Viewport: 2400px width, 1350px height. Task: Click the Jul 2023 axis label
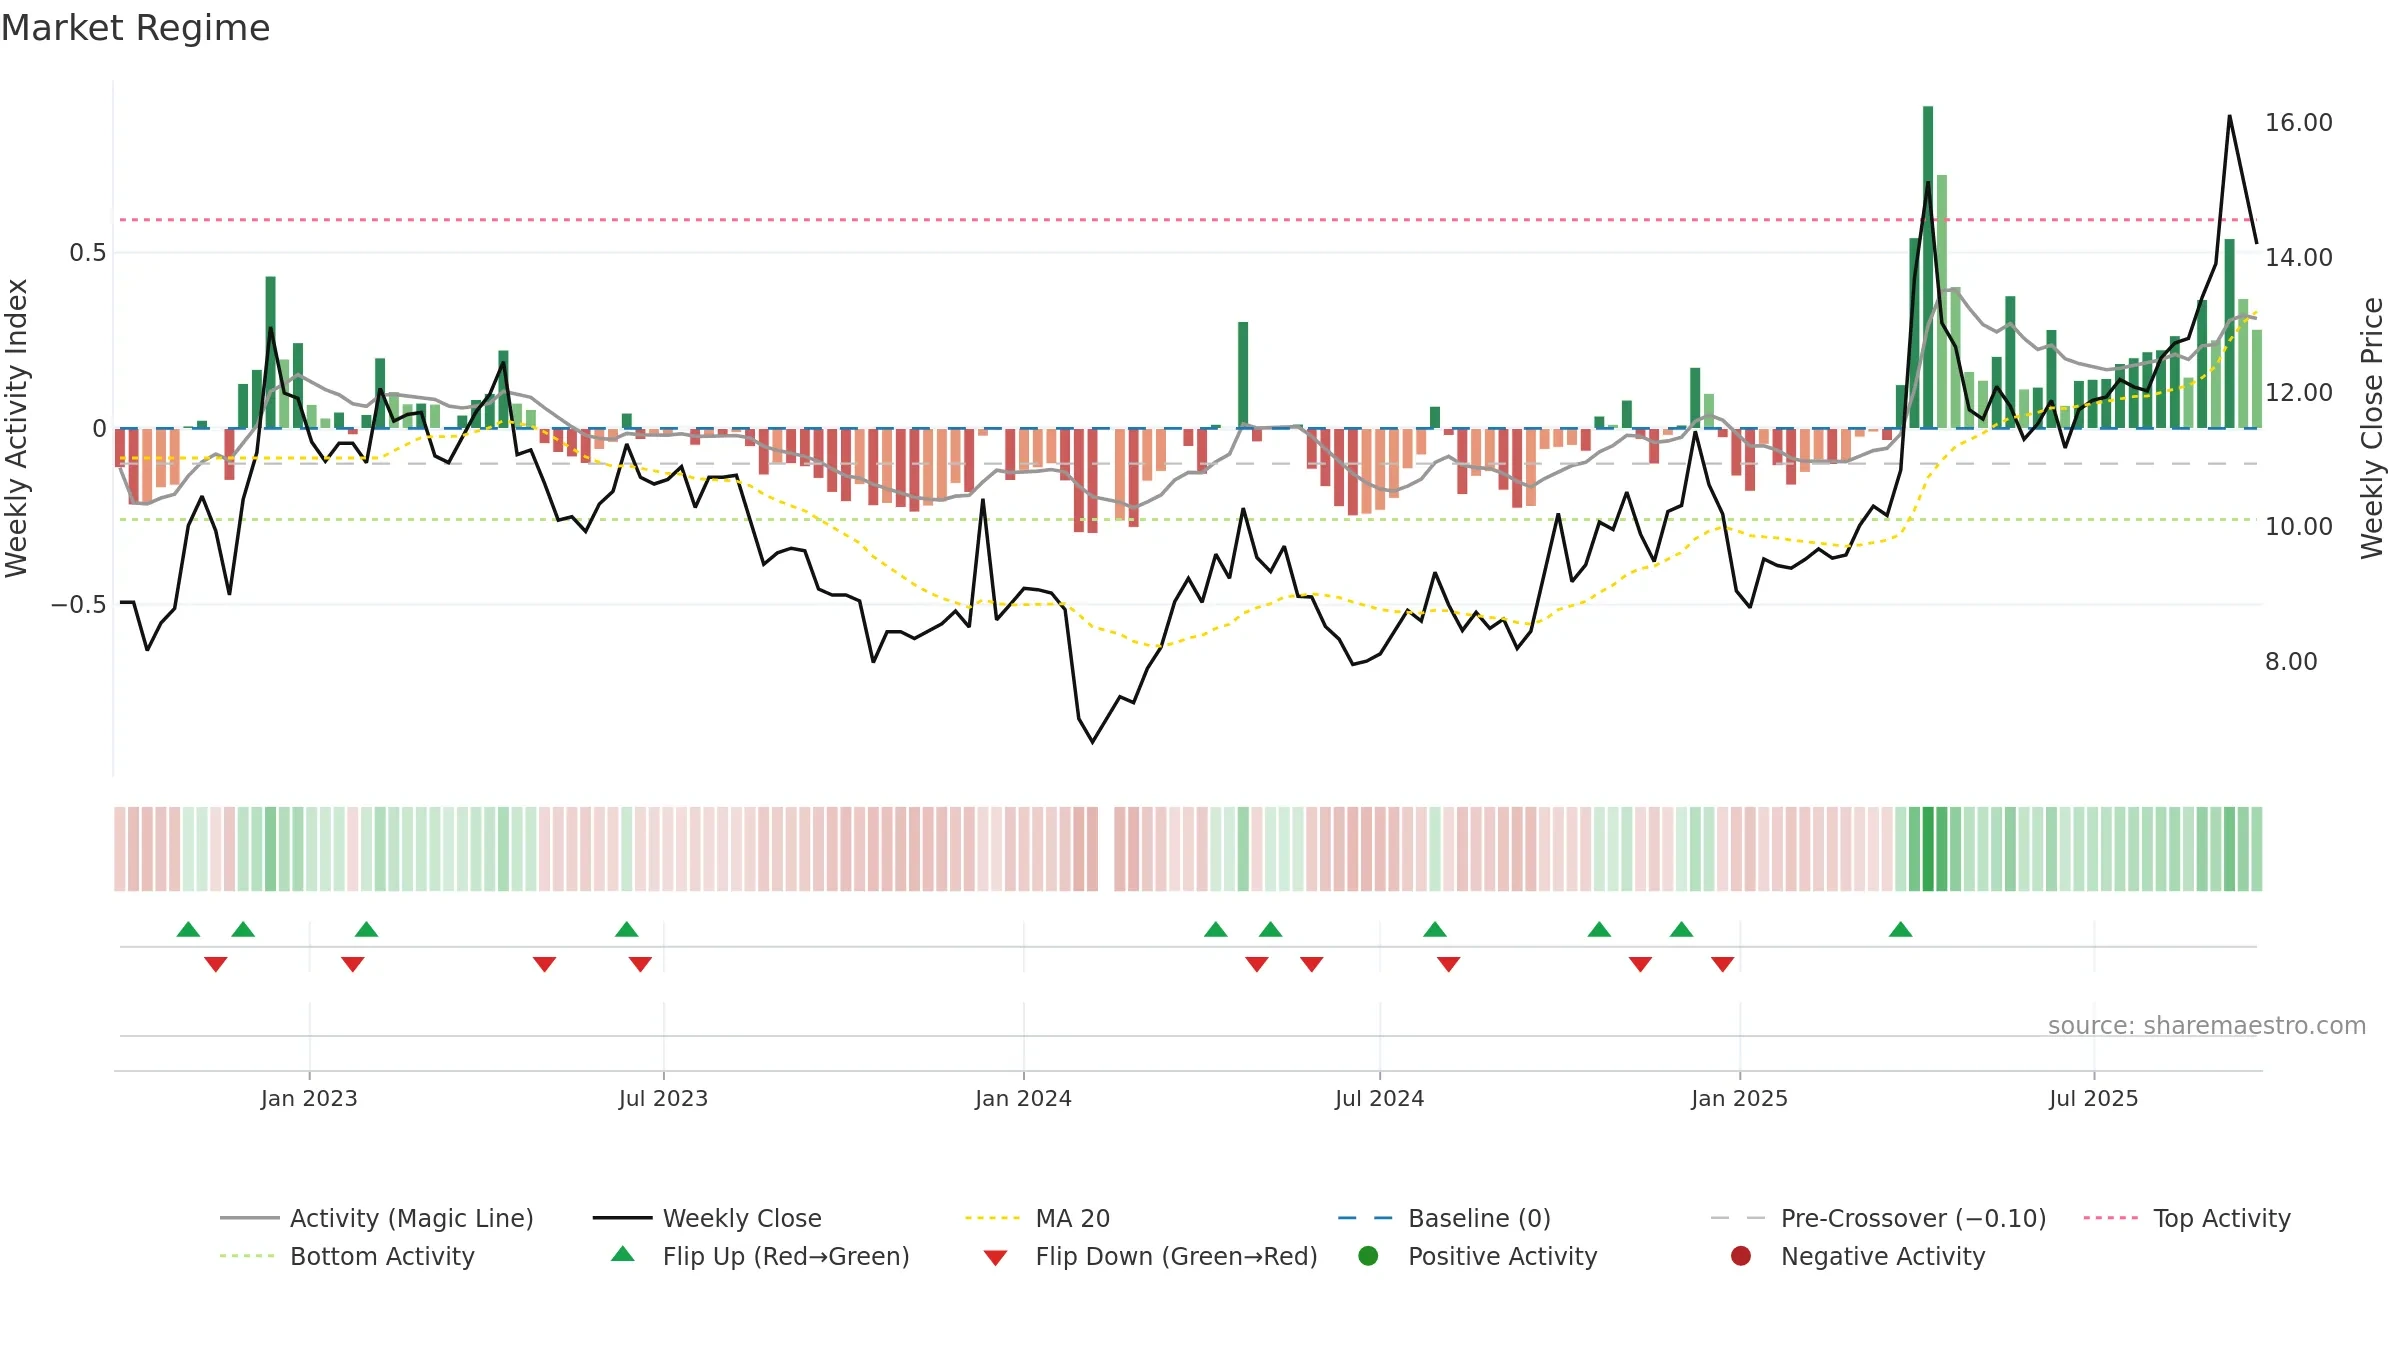663,1098
